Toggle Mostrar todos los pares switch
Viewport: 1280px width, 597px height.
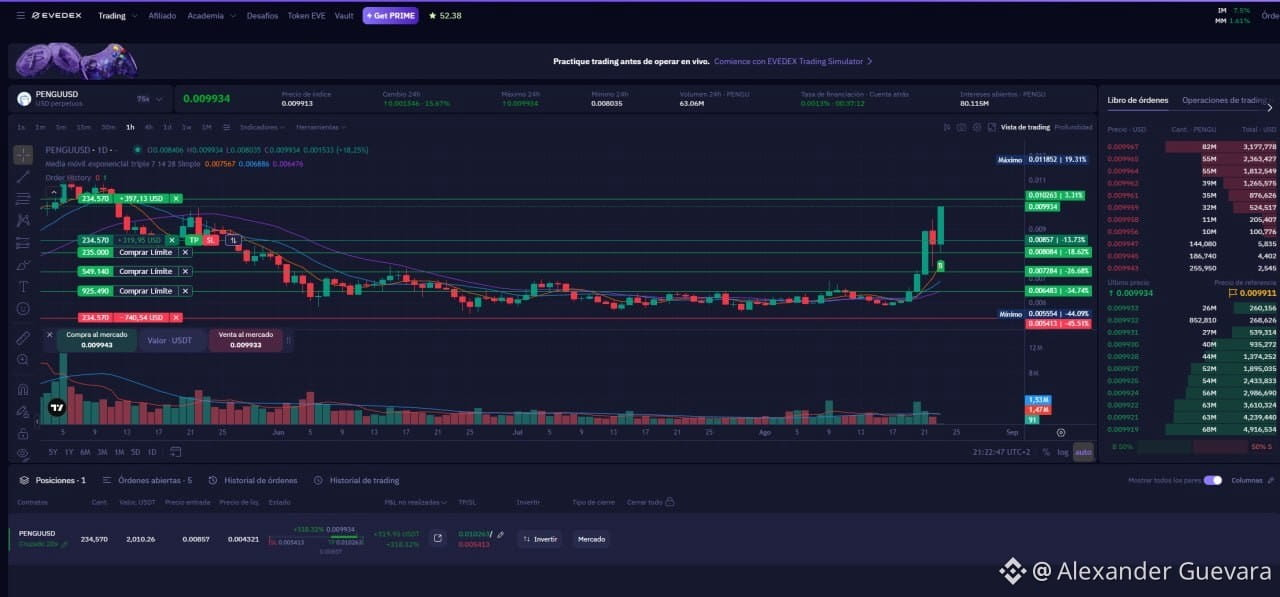point(1213,480)
